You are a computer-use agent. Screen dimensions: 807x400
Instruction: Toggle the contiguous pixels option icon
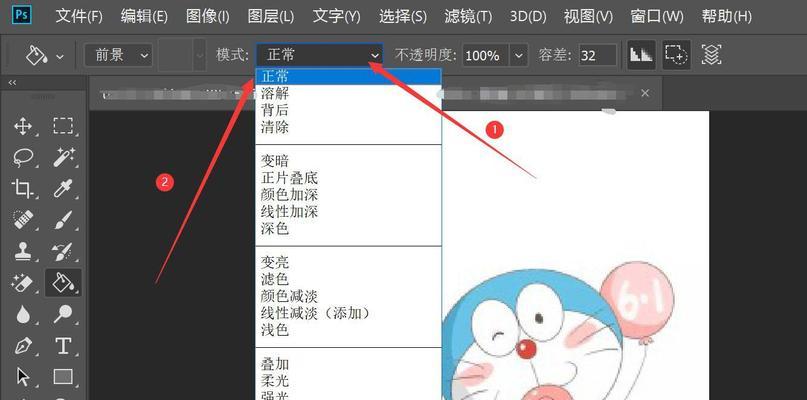676,55
